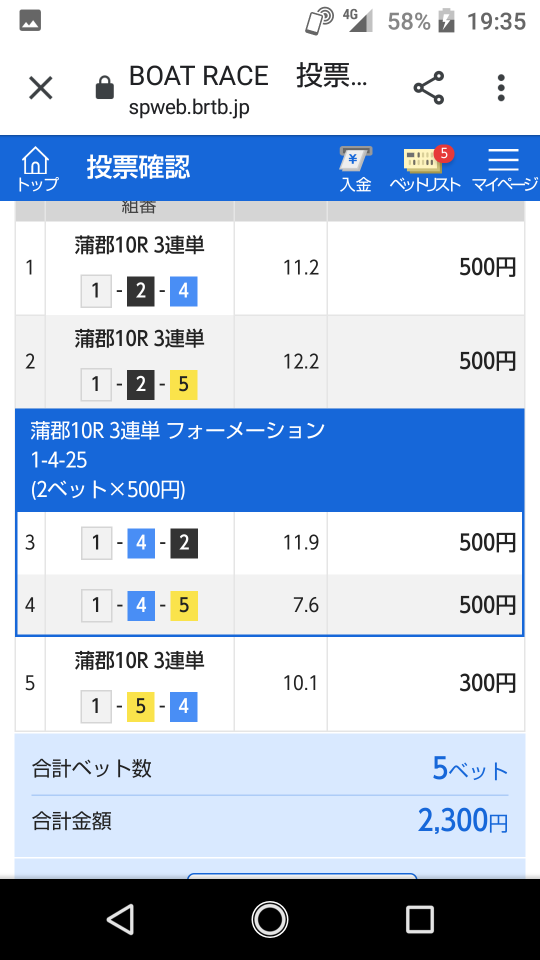This screenshot has height=960, width=540.
Task: Tap the 合計金額 2,300円 total
Action: pos(270,820)
